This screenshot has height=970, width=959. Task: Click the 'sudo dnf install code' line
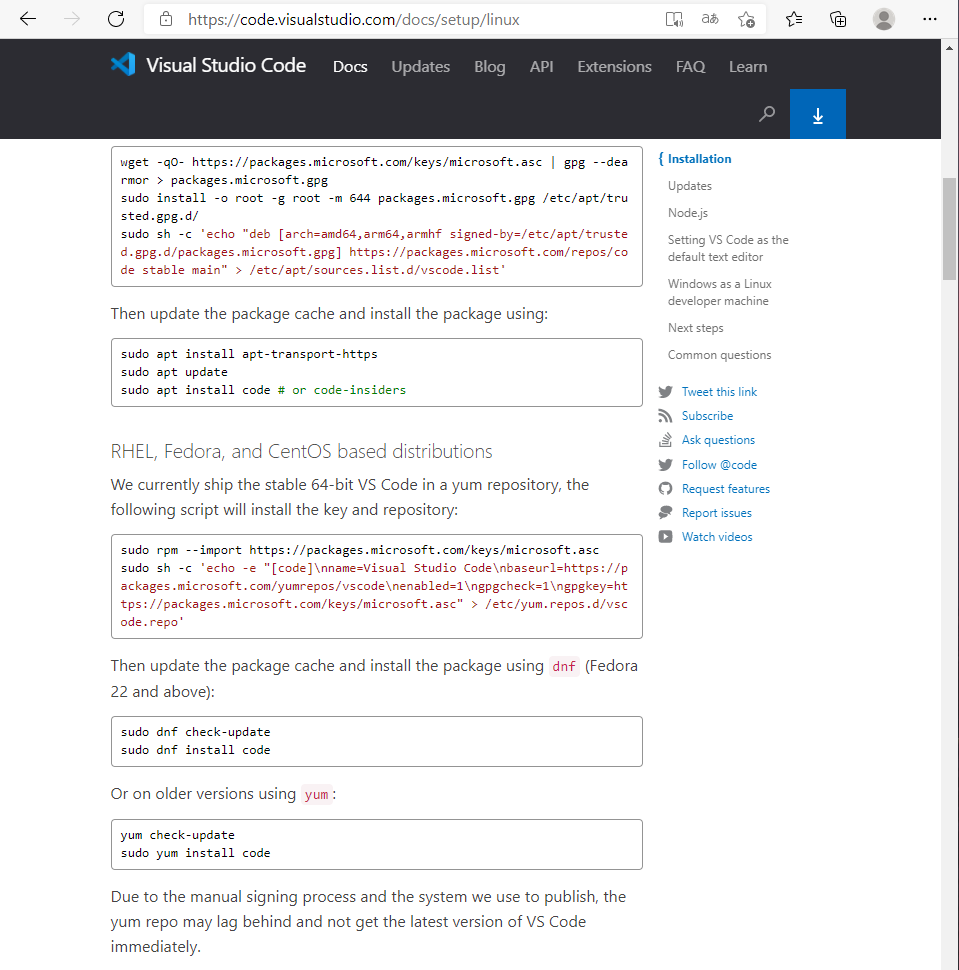[x=196, y=750]
